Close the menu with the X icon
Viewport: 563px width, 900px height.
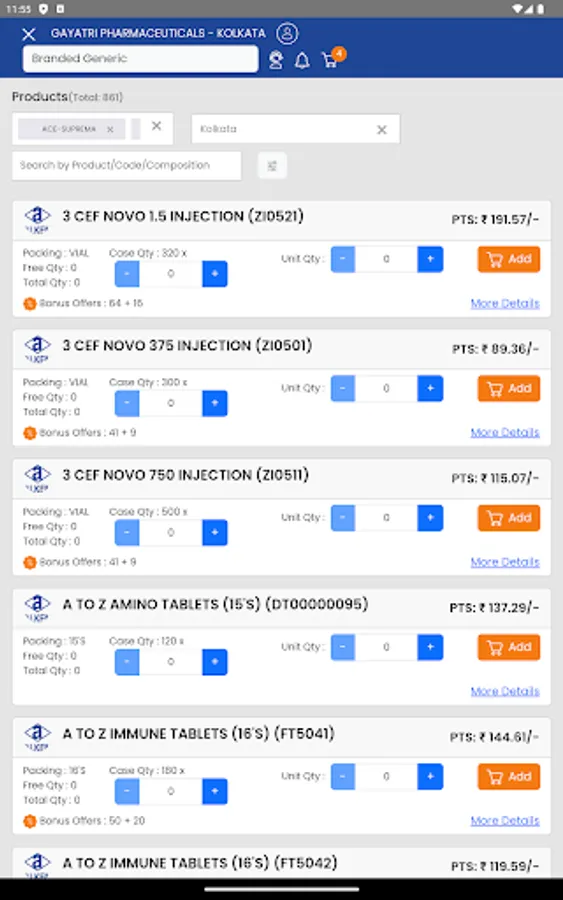click(x=29, y=34)
